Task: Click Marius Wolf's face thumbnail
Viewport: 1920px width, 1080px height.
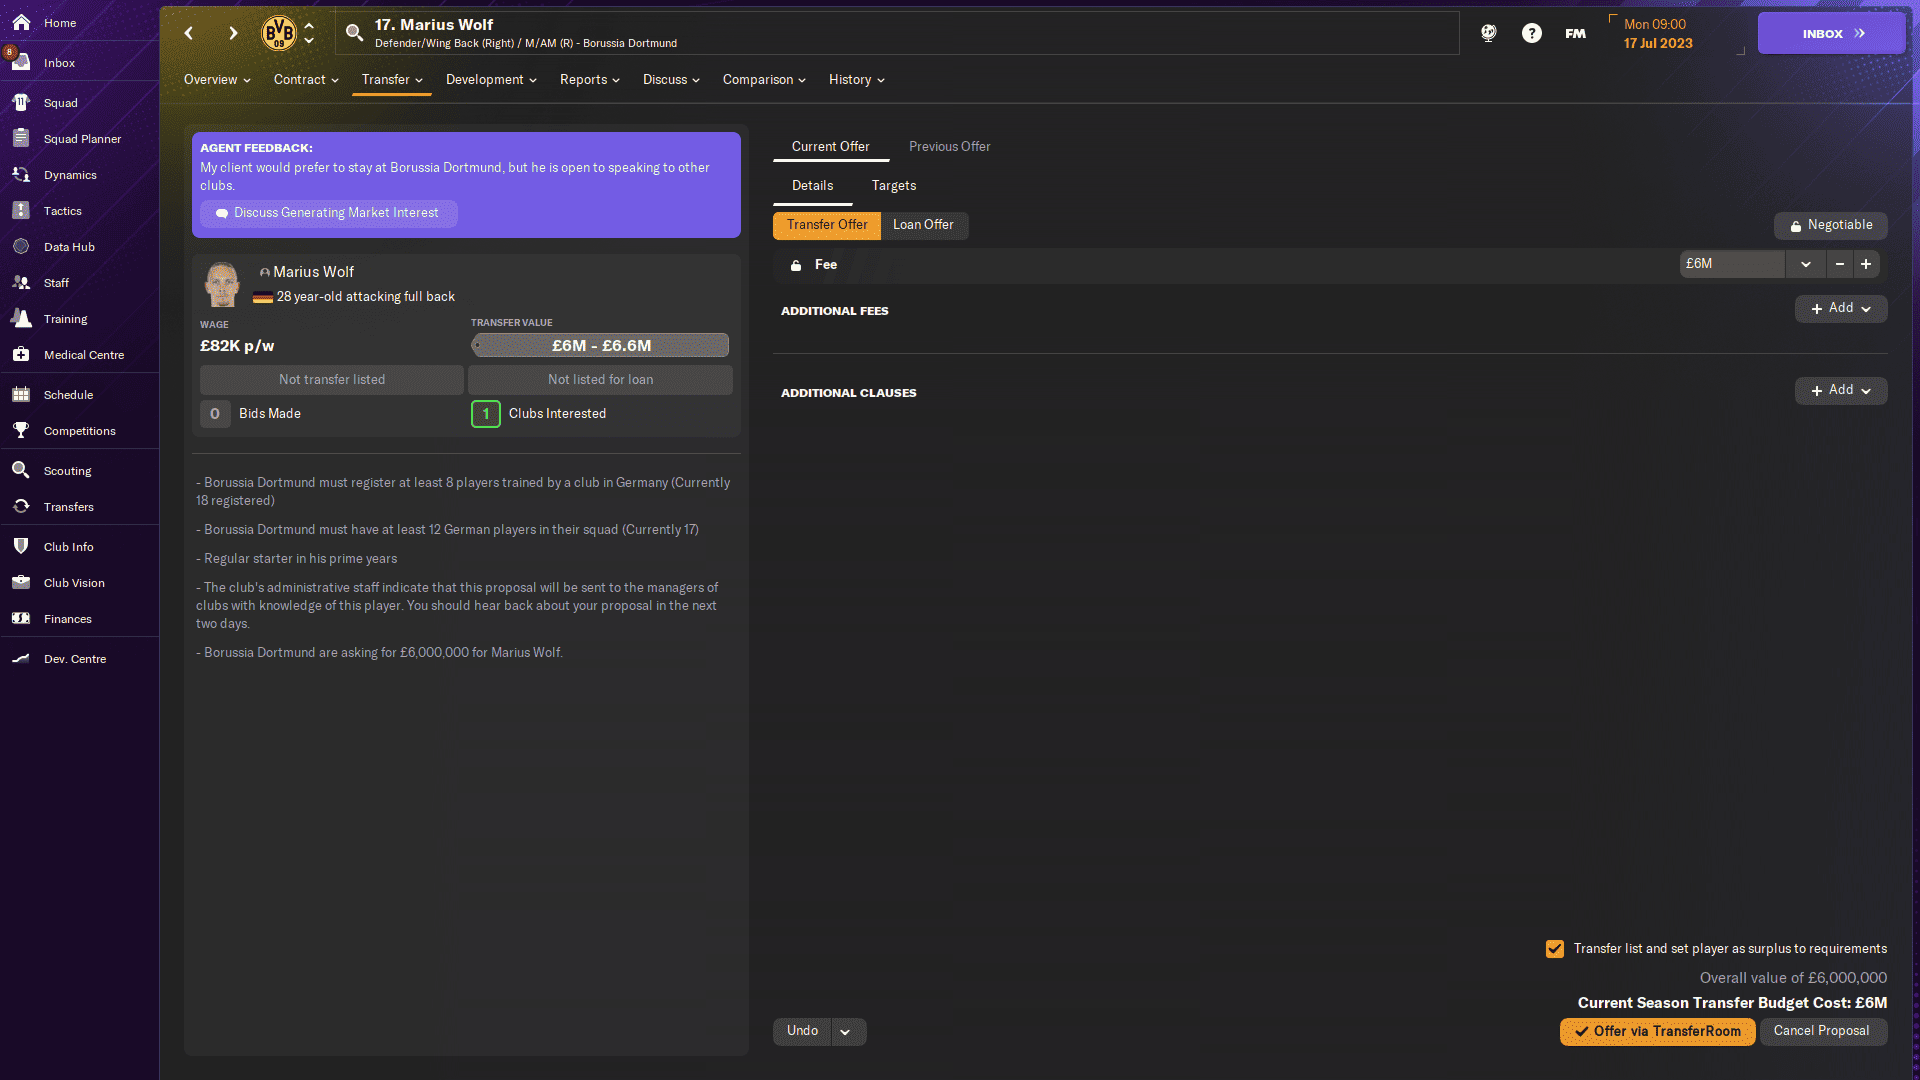Action: pyautogui.click(x=222, y=284)
